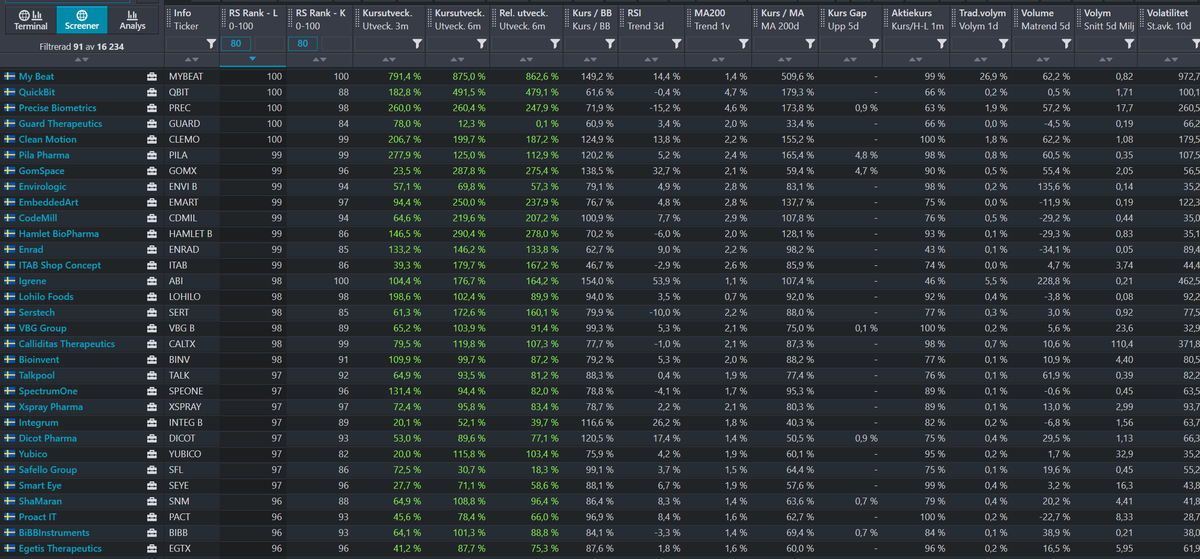Toggle sort arrows under company name column

tap(82, 59)
